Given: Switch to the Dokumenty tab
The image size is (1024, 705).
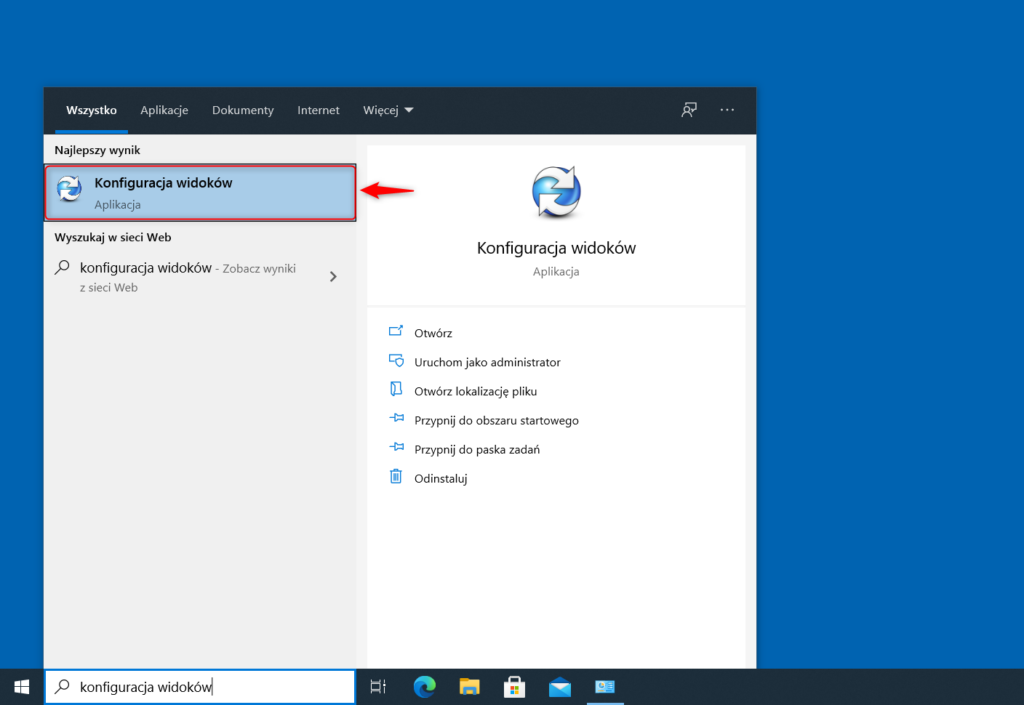Looking at the screenshot, I should [242, 110].
